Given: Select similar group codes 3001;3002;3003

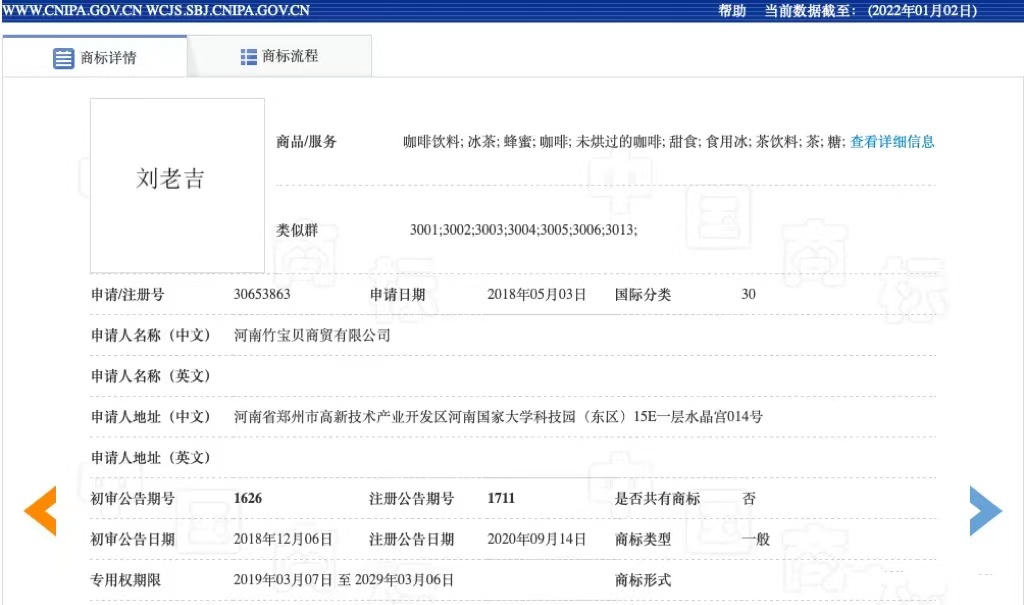Looking at the screenshot, I should click(523, 230).
